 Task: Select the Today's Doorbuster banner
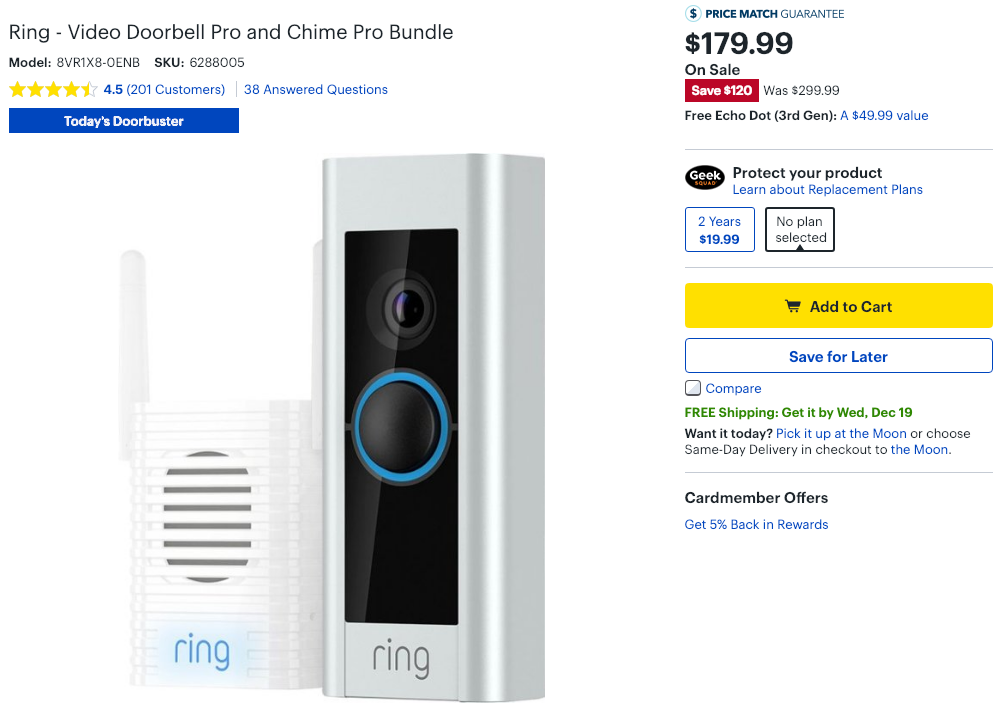pos(123,120)
